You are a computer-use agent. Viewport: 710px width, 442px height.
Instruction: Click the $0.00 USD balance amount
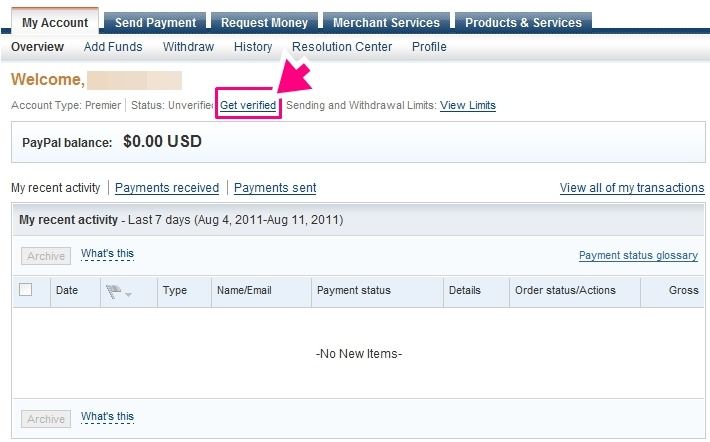point(162,142)
